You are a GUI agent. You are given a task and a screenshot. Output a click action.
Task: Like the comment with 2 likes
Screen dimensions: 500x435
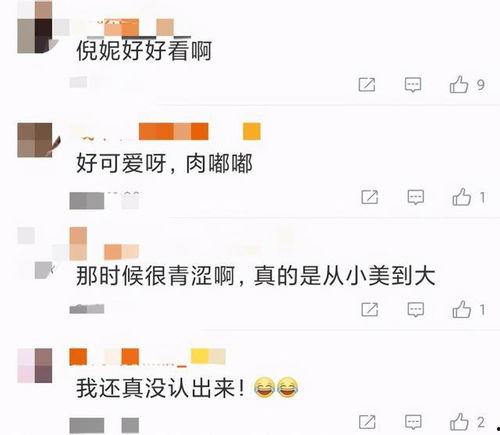click(459, 422)
